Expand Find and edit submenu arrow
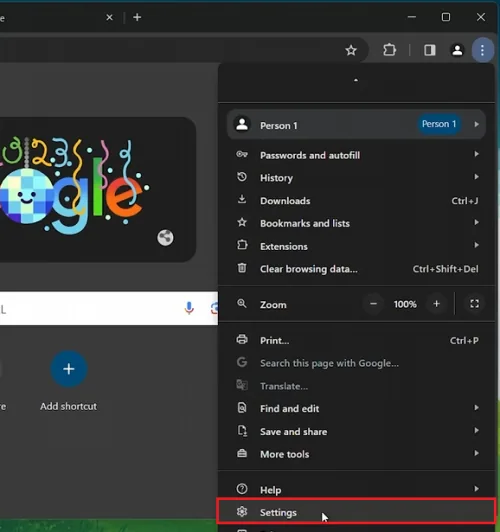This screenshot has width=500, height=532. coord(476,407)
